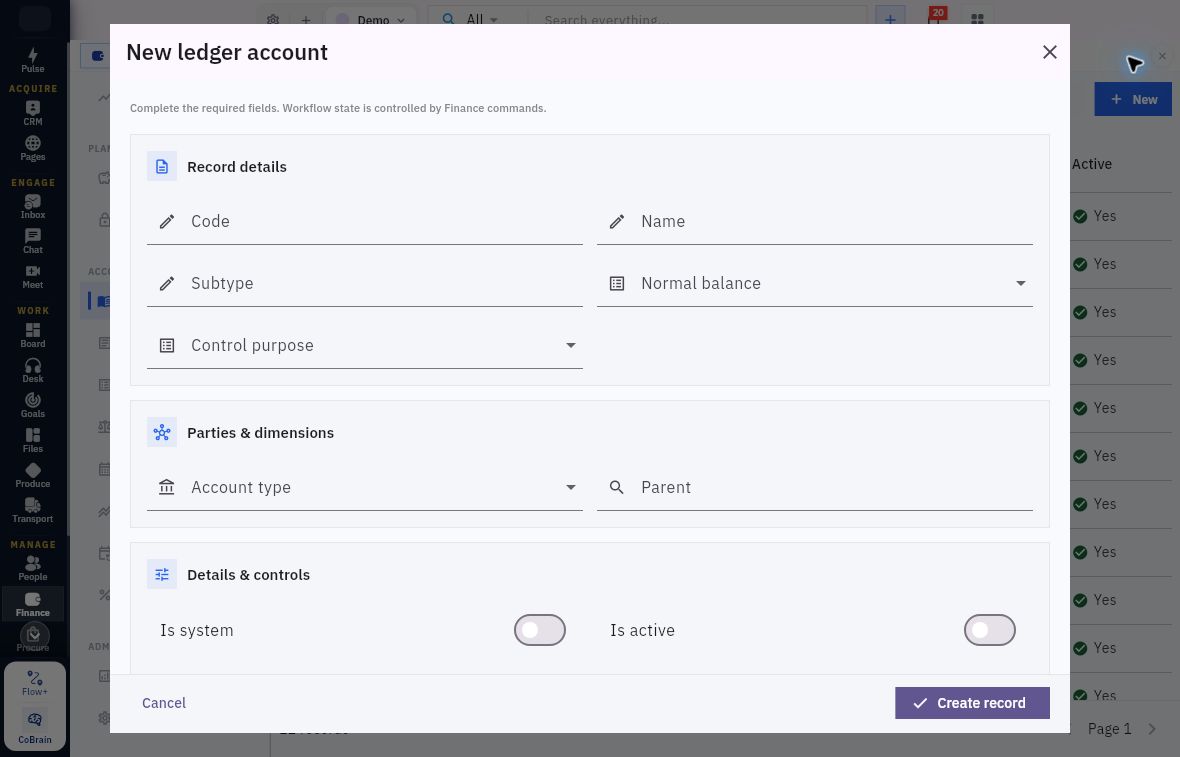Click the search magnifier icon beside Parent
Image resolution: width=1180 pixels, height=757 pixels.
pos(616,488)
